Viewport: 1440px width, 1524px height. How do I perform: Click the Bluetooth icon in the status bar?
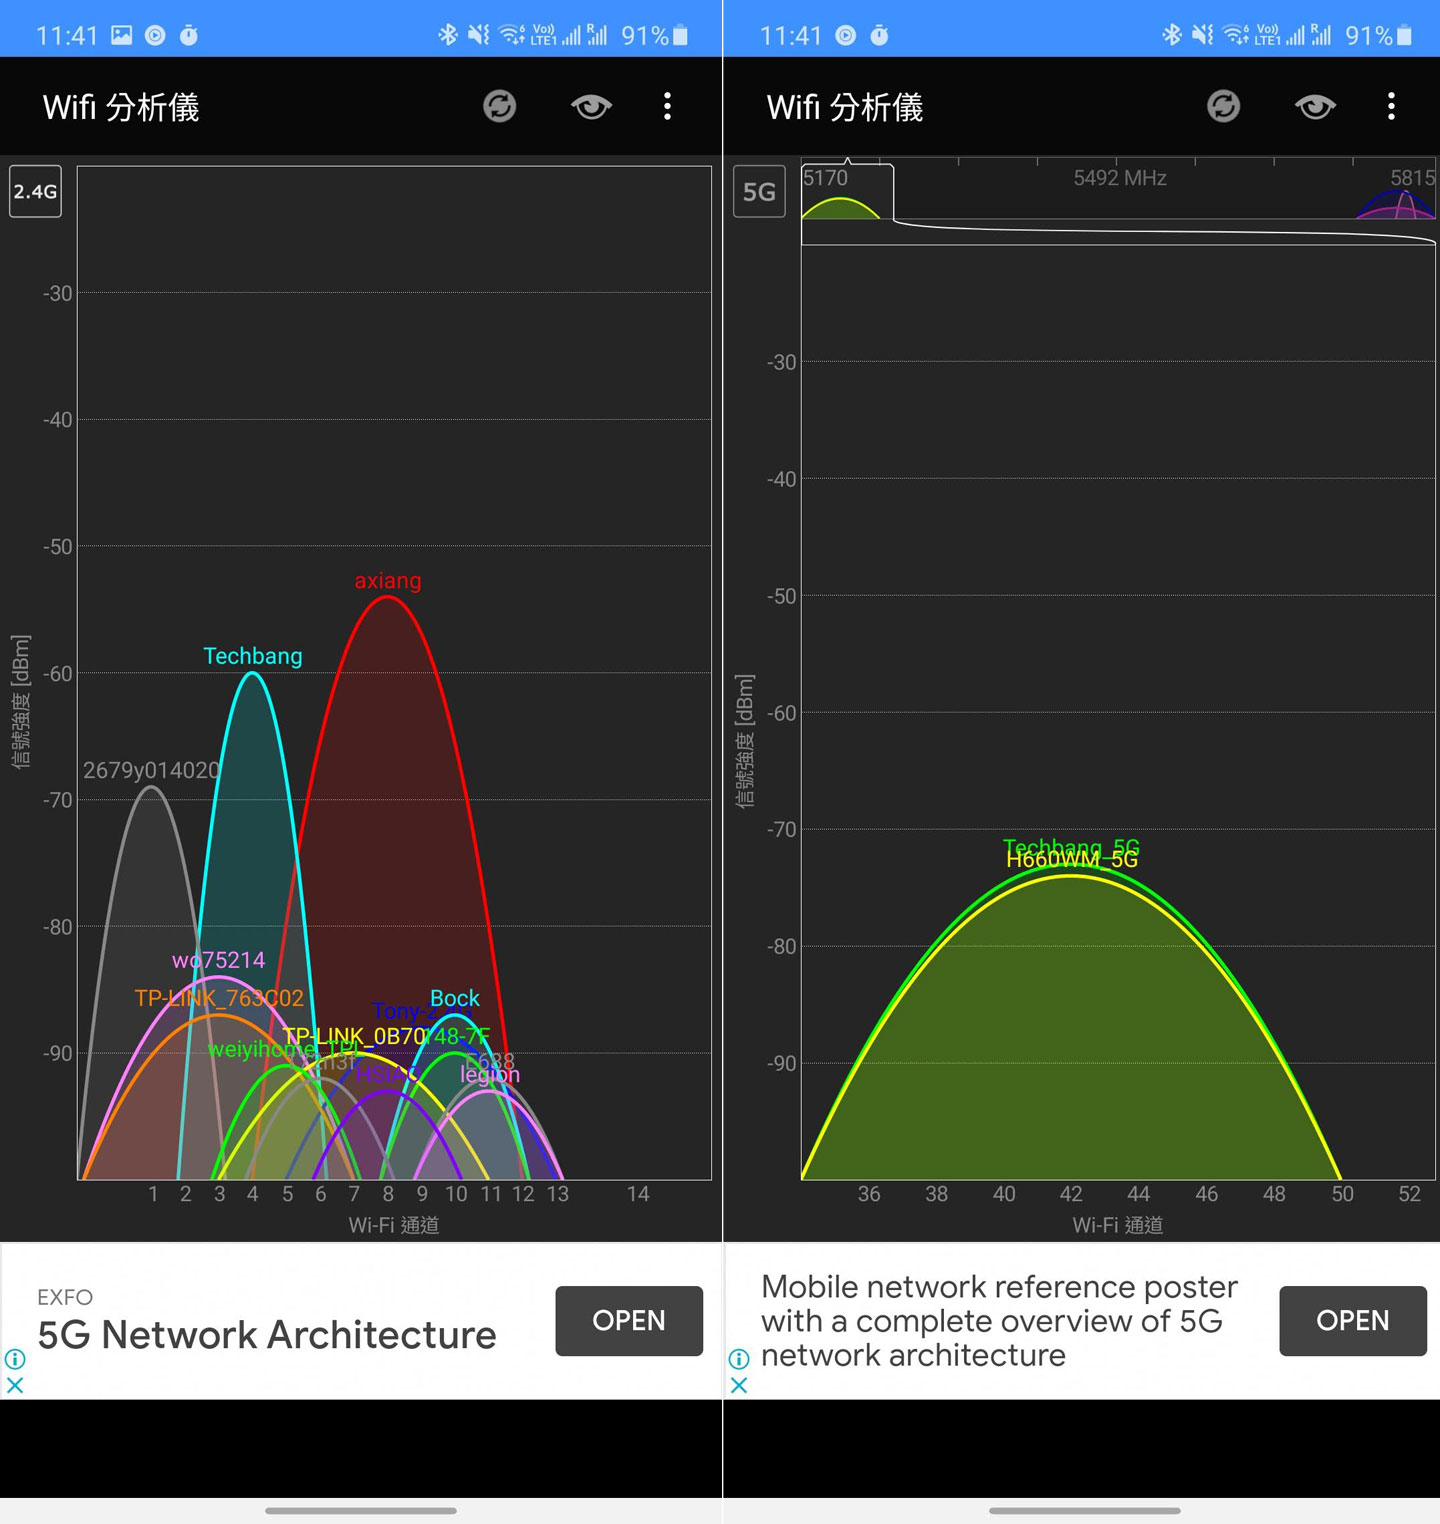pyautogui.click(x=447, y=33)
